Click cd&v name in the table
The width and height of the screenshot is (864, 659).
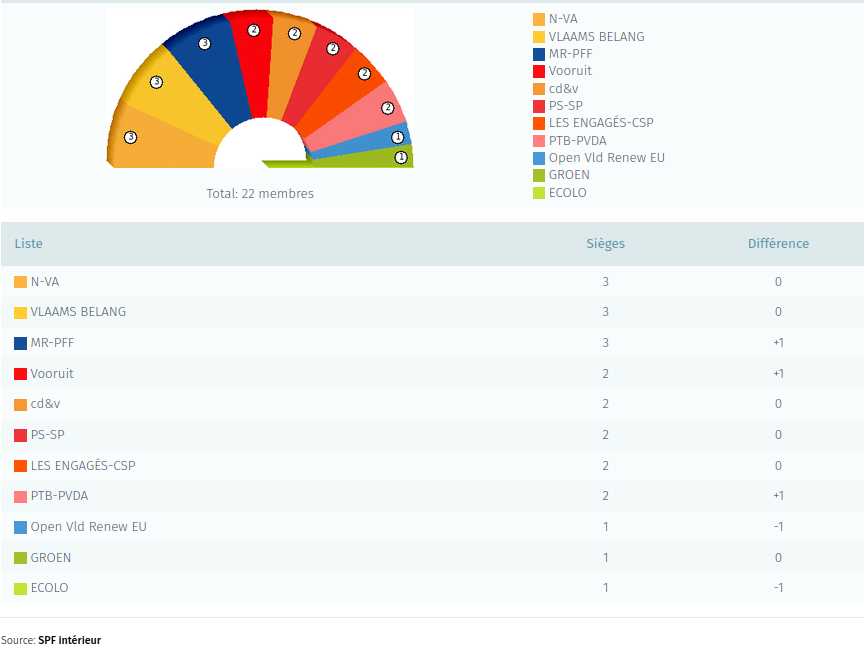[45, 404]
